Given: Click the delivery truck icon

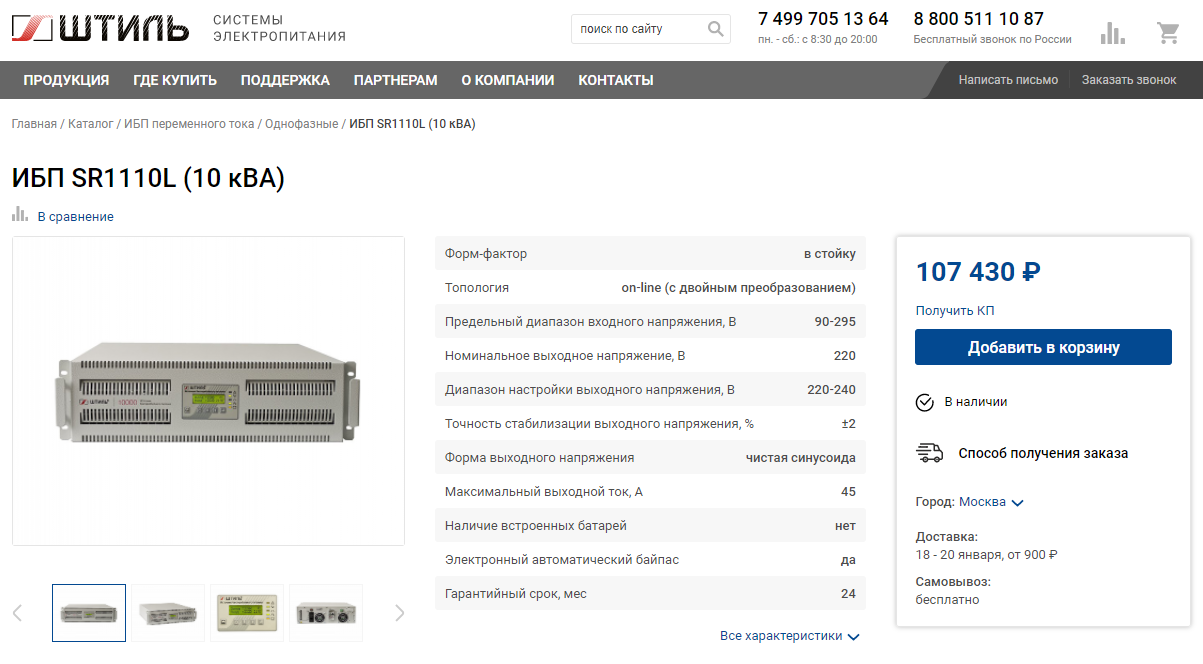Looking at the screenshot, I should pyautogui.click(x=930, y=453).
